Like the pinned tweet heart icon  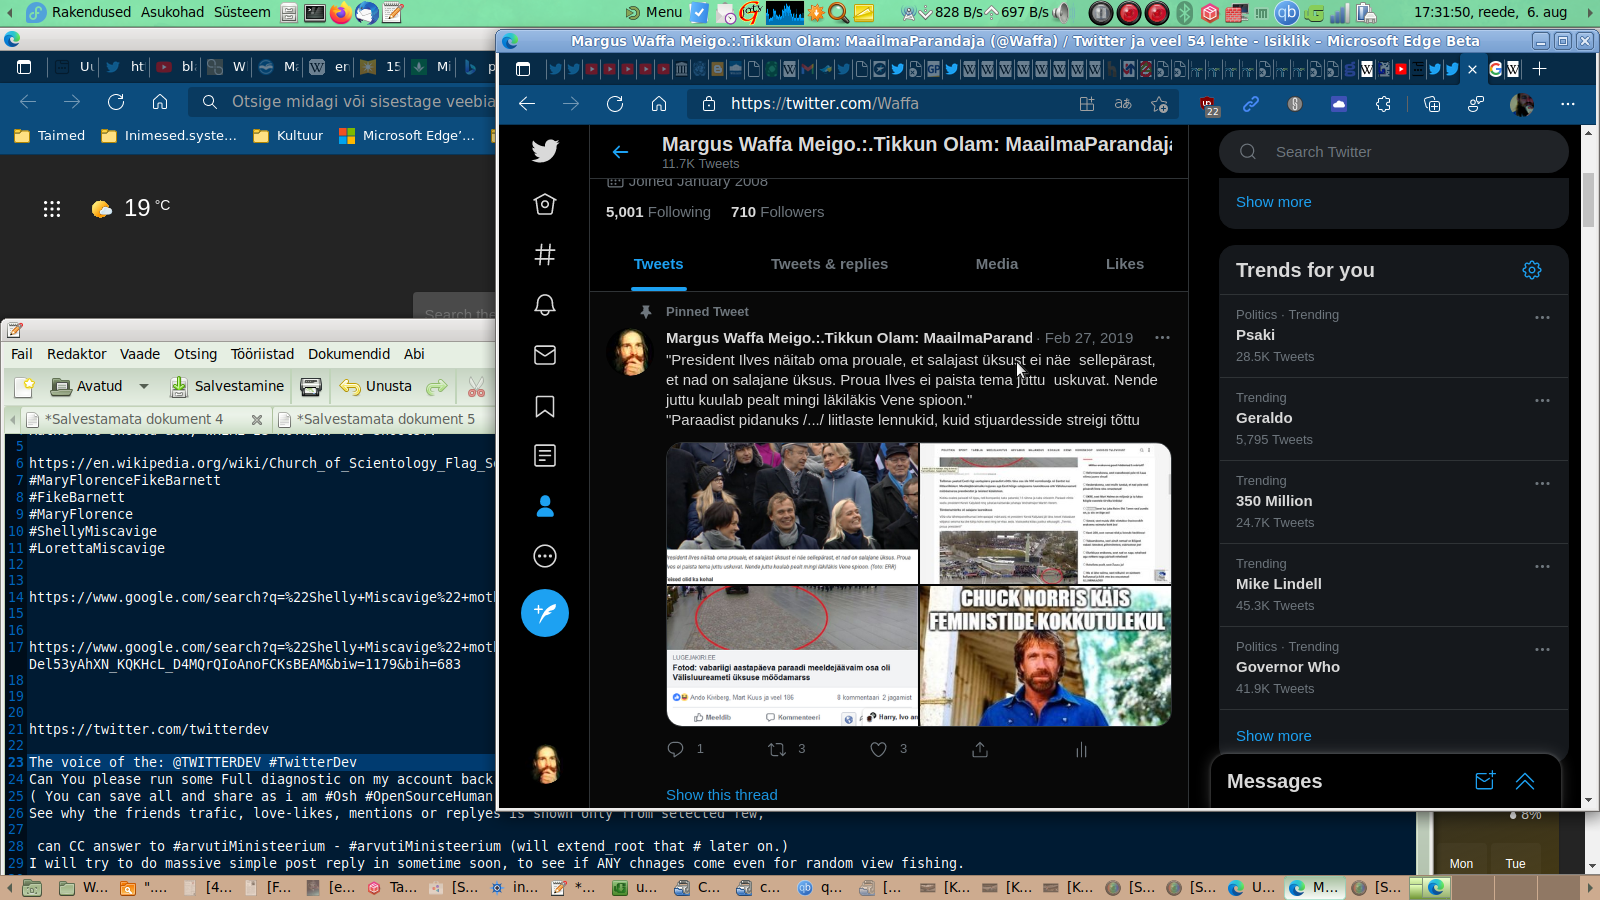878,749
